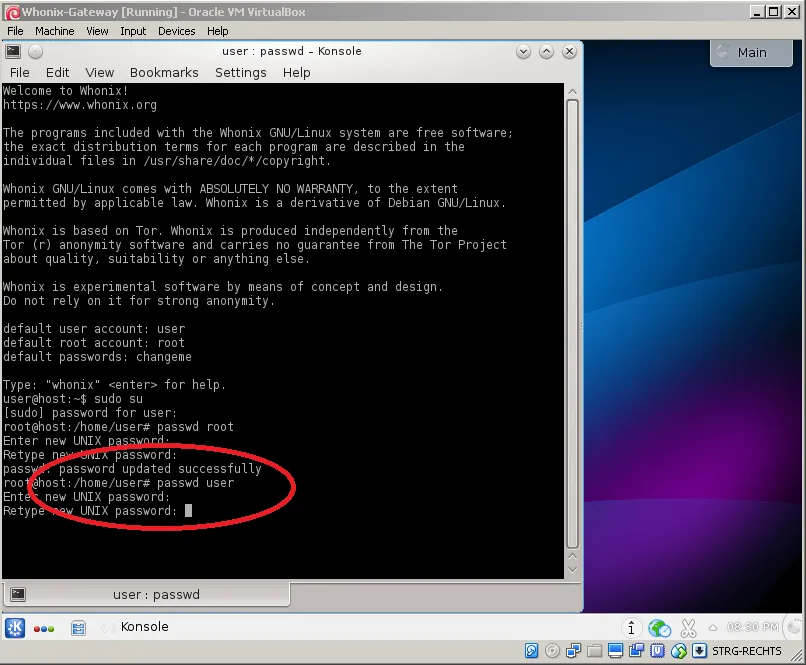
Task: Open the panel toolbox at clock's right
Action: coord(794,626)
